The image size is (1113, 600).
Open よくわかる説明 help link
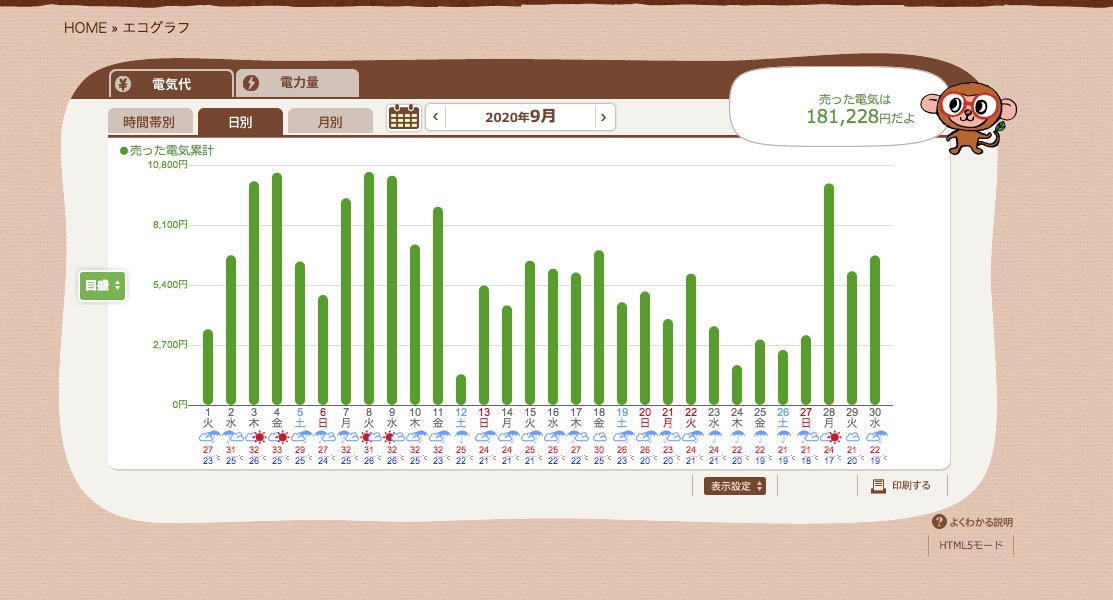click(x=972, y=522)
